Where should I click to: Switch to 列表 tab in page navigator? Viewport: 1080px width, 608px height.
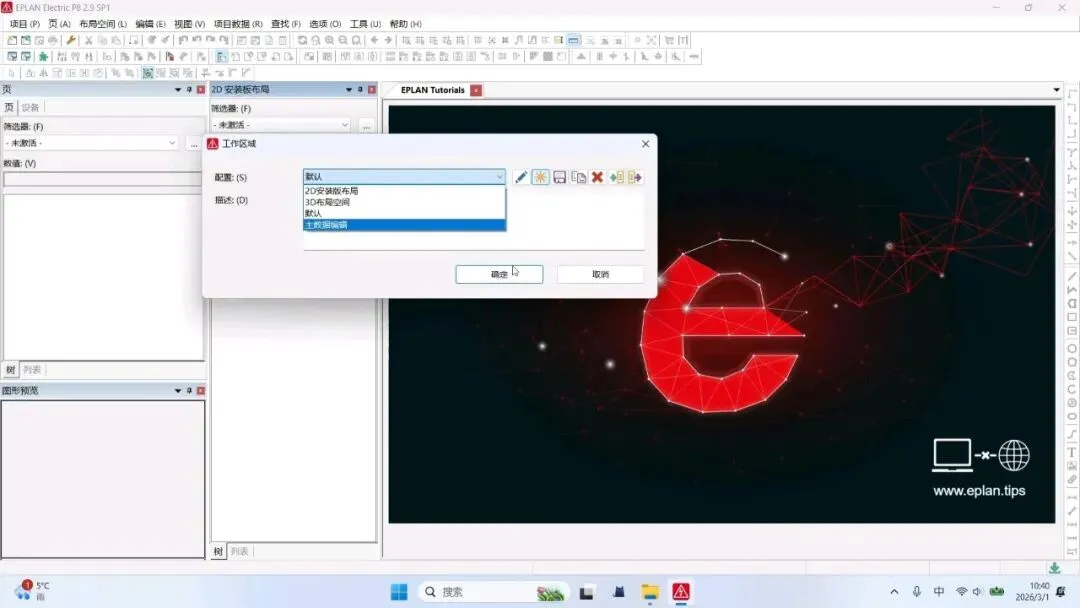pos(32,370)
